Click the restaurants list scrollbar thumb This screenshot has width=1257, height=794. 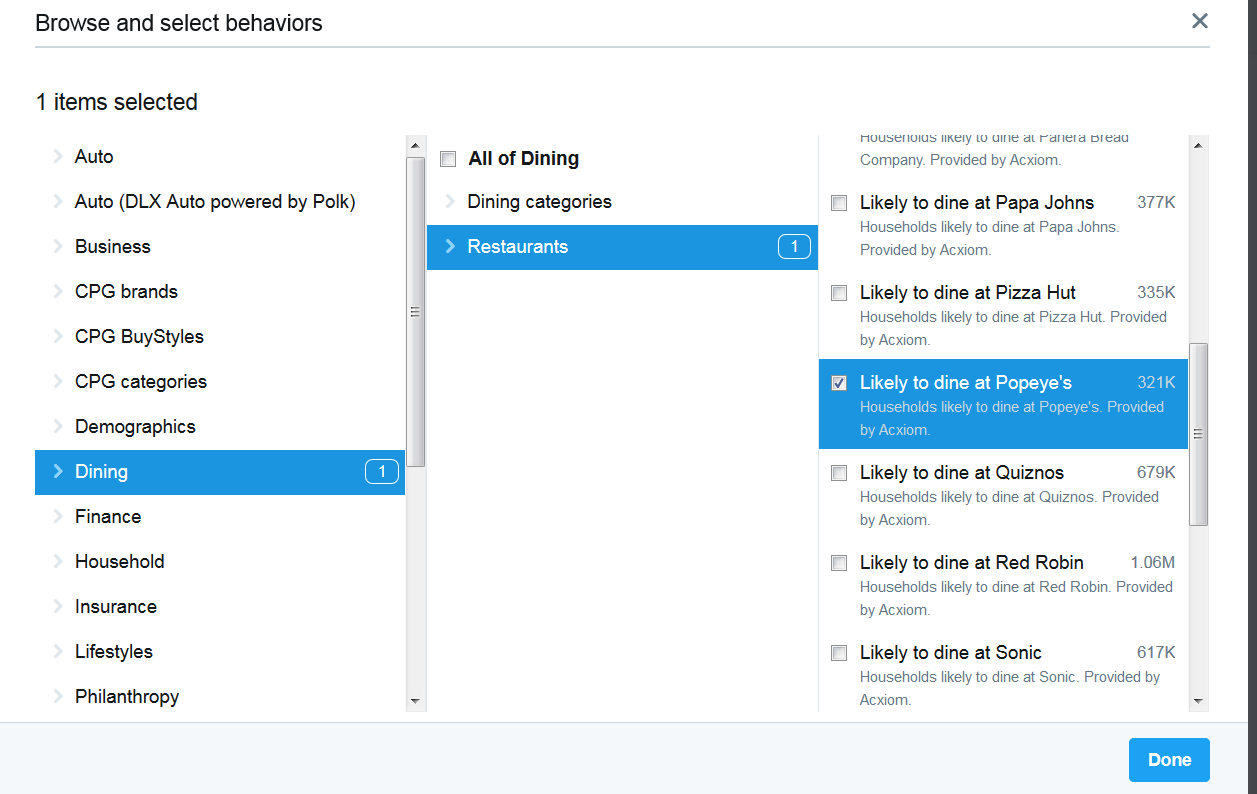(1198, 434)
